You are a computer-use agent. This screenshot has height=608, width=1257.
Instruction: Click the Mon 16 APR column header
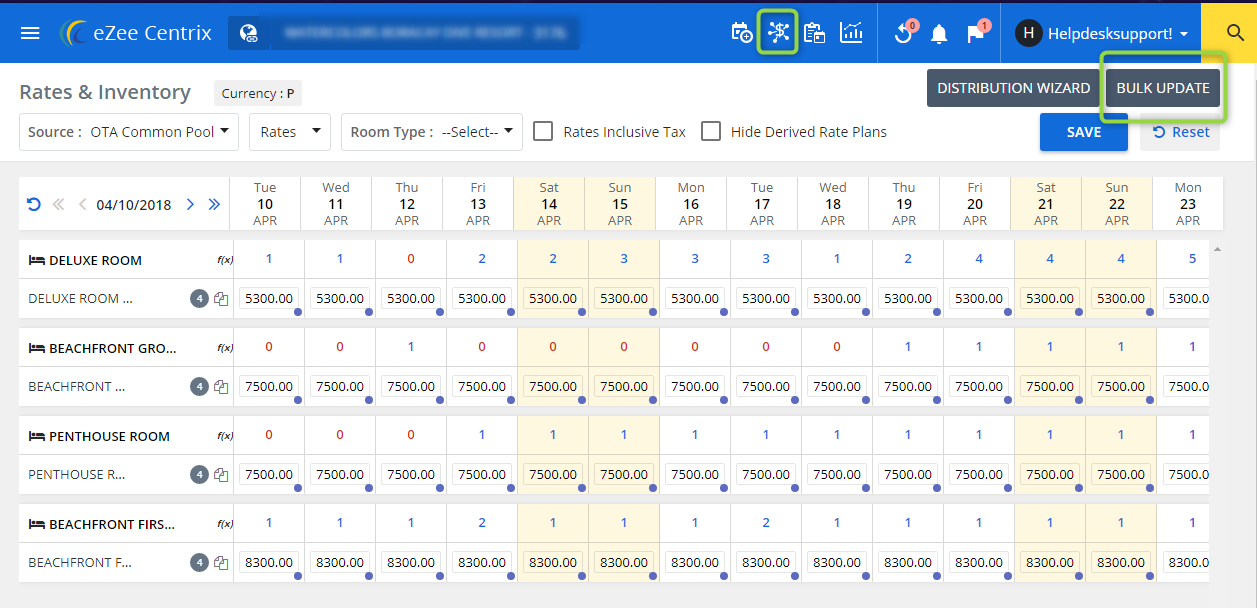pyautogui.click(x=691, y=204)
